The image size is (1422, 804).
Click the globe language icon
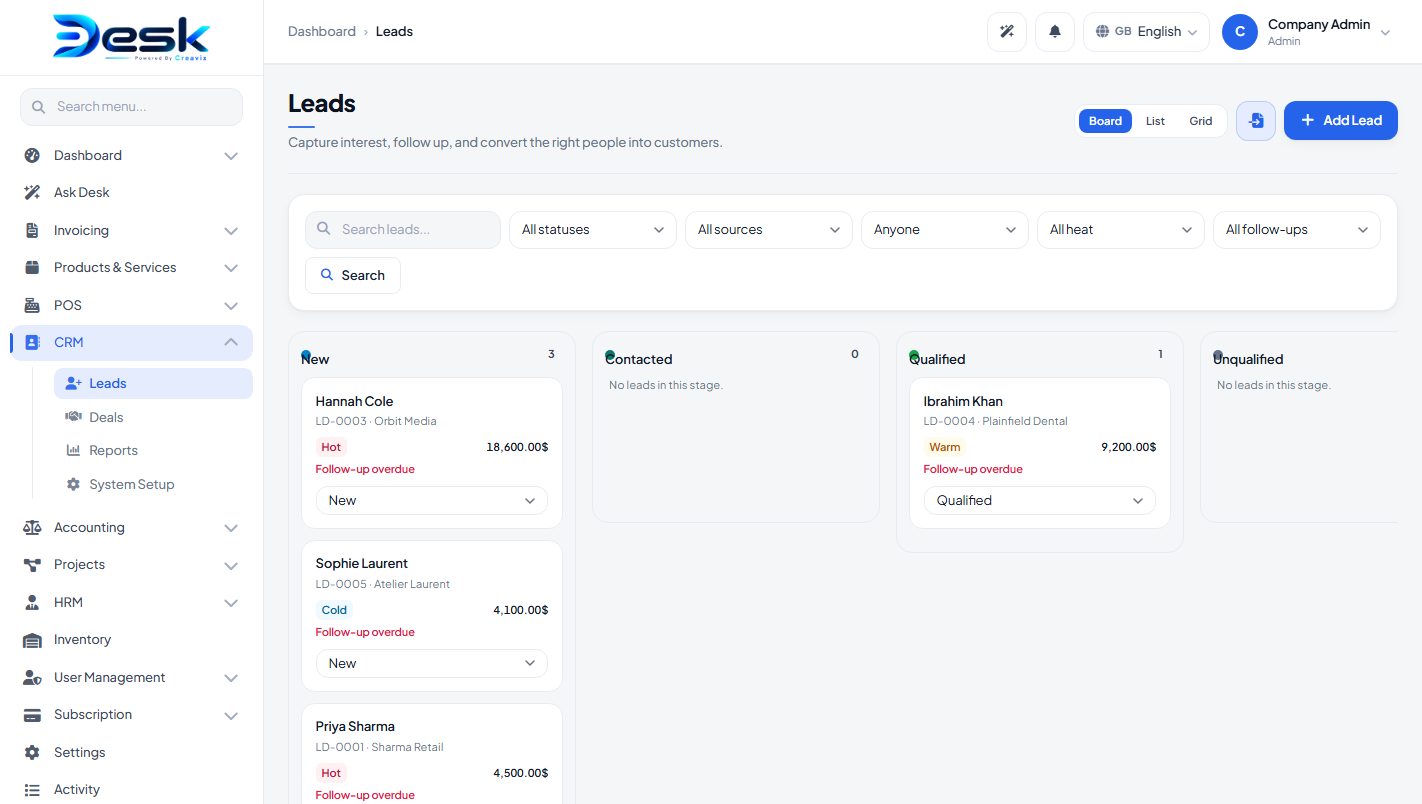(x=1103, y=31)
